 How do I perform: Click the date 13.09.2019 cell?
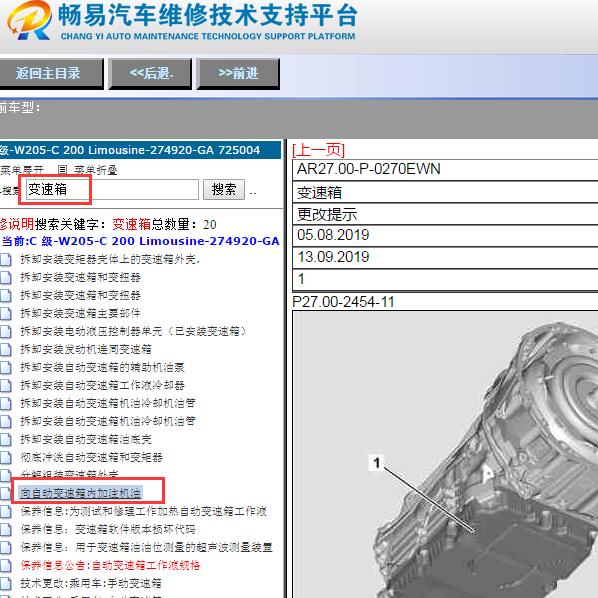point(445,257)
